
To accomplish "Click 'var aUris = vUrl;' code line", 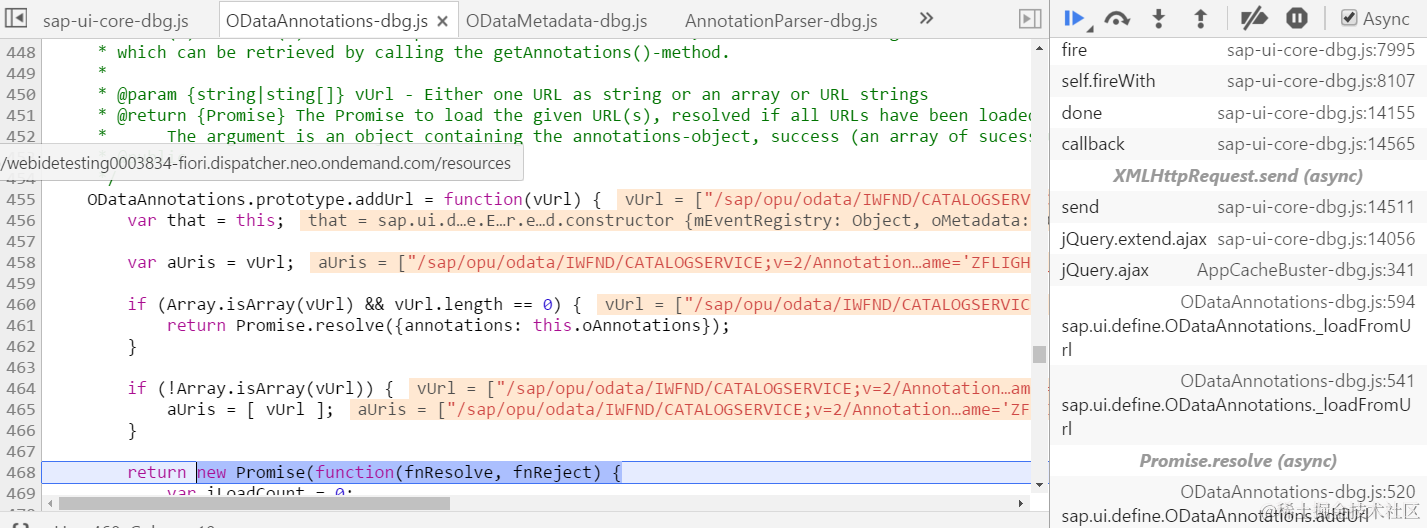I will [210, 262].
